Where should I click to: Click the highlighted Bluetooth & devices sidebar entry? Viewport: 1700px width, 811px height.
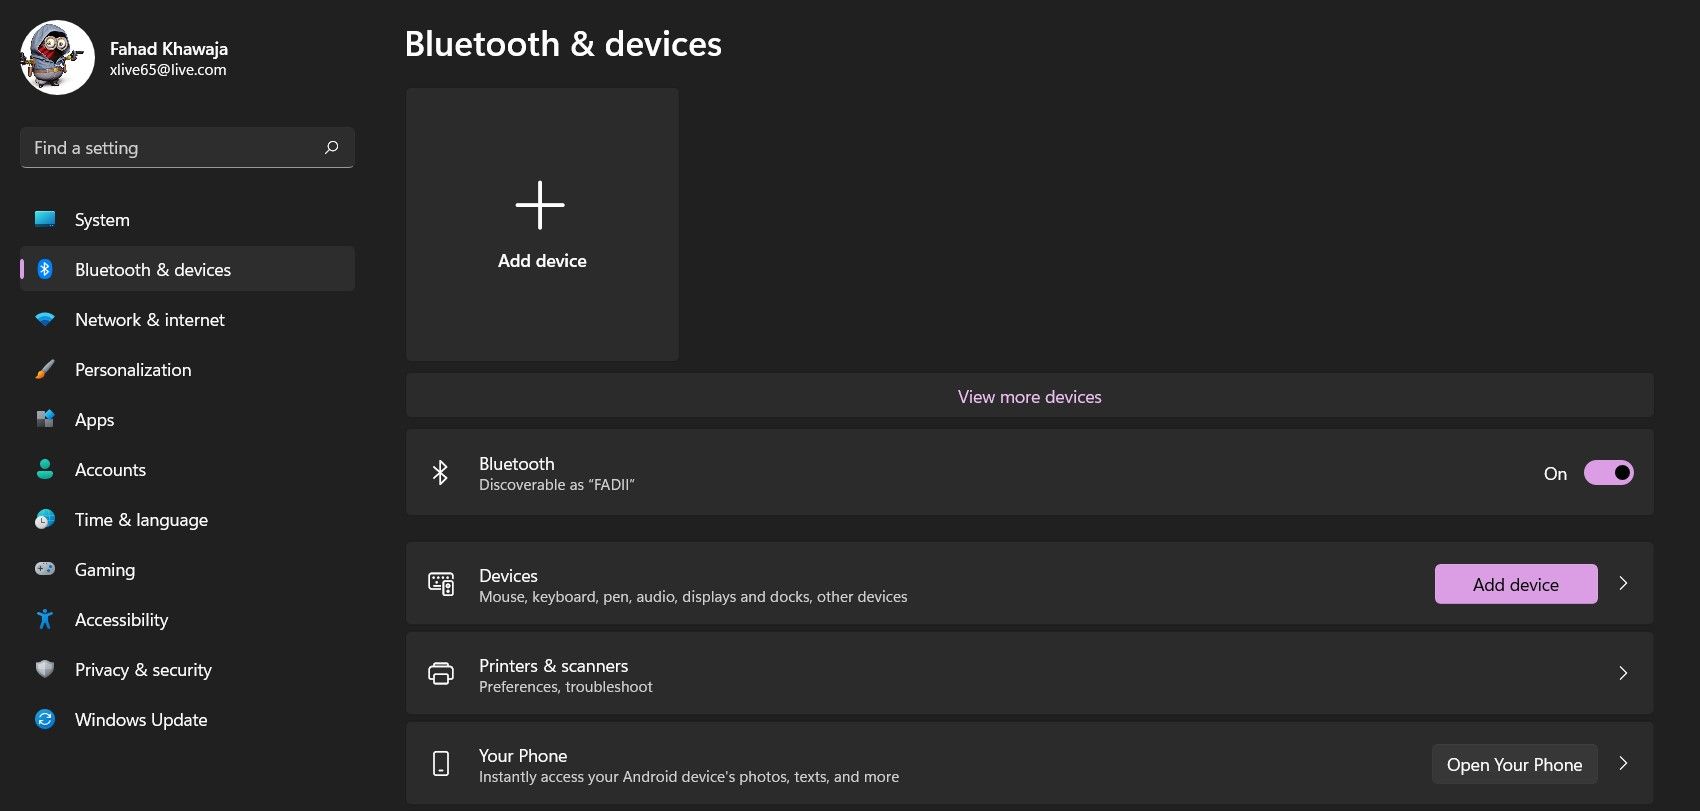186,269
